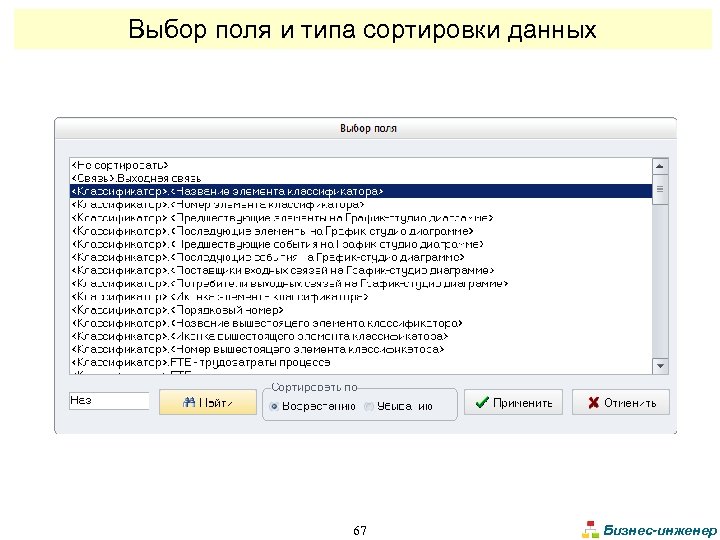The width and height of the screenshot is (720, 540).
Task: Select the Убыванию radio button
Action: [369, 406]
